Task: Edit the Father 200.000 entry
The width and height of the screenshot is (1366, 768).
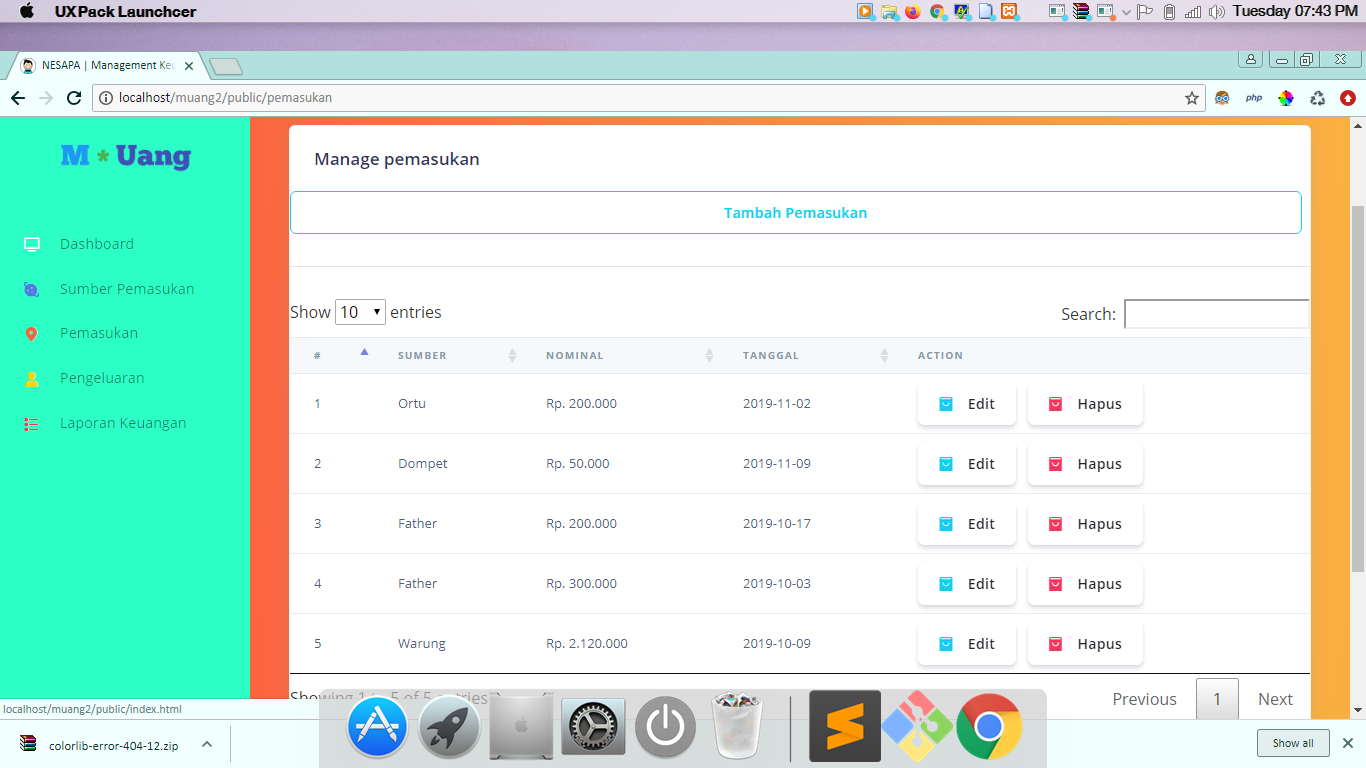Action: coord(967,524)
